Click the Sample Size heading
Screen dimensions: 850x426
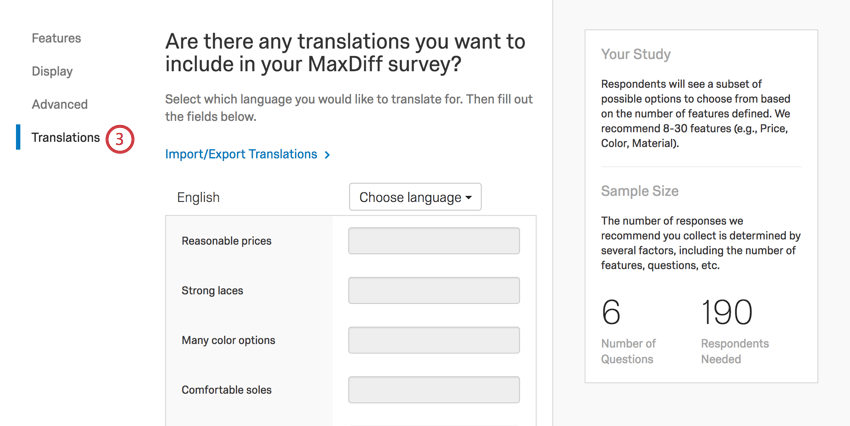(639, 191)
